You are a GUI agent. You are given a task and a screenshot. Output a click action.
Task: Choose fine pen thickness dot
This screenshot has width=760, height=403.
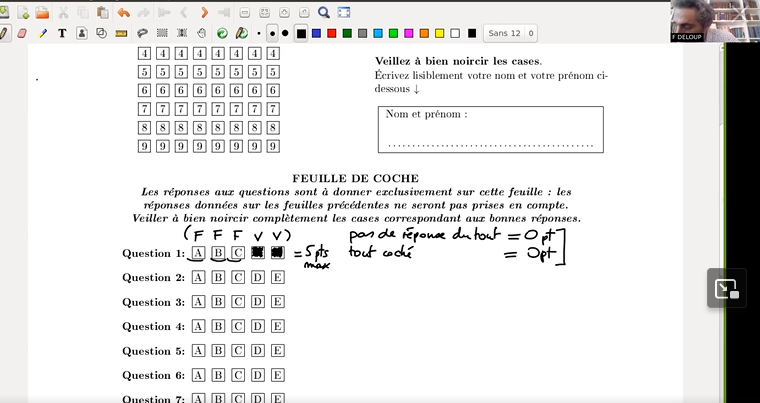(x=259, y=33)
